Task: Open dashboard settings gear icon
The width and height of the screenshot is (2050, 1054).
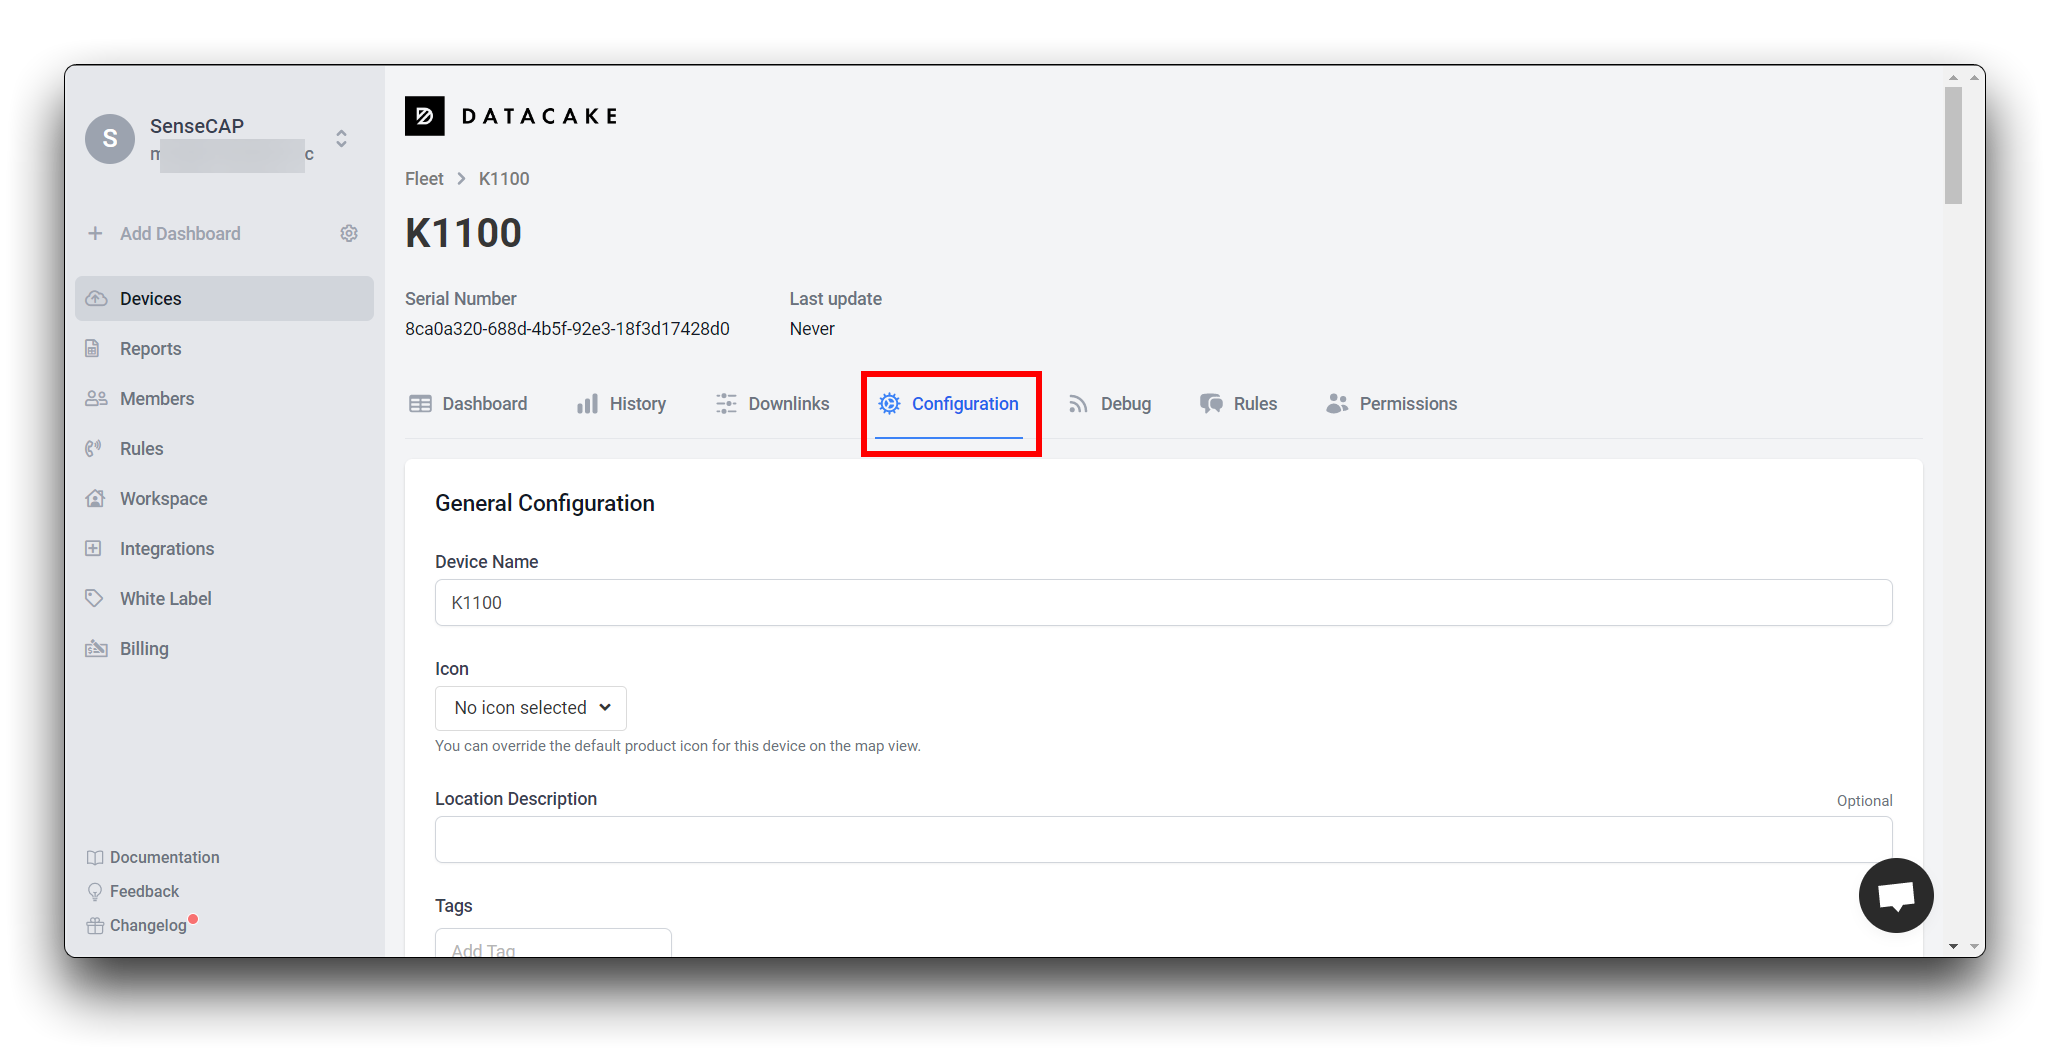Action: [349, 233]
